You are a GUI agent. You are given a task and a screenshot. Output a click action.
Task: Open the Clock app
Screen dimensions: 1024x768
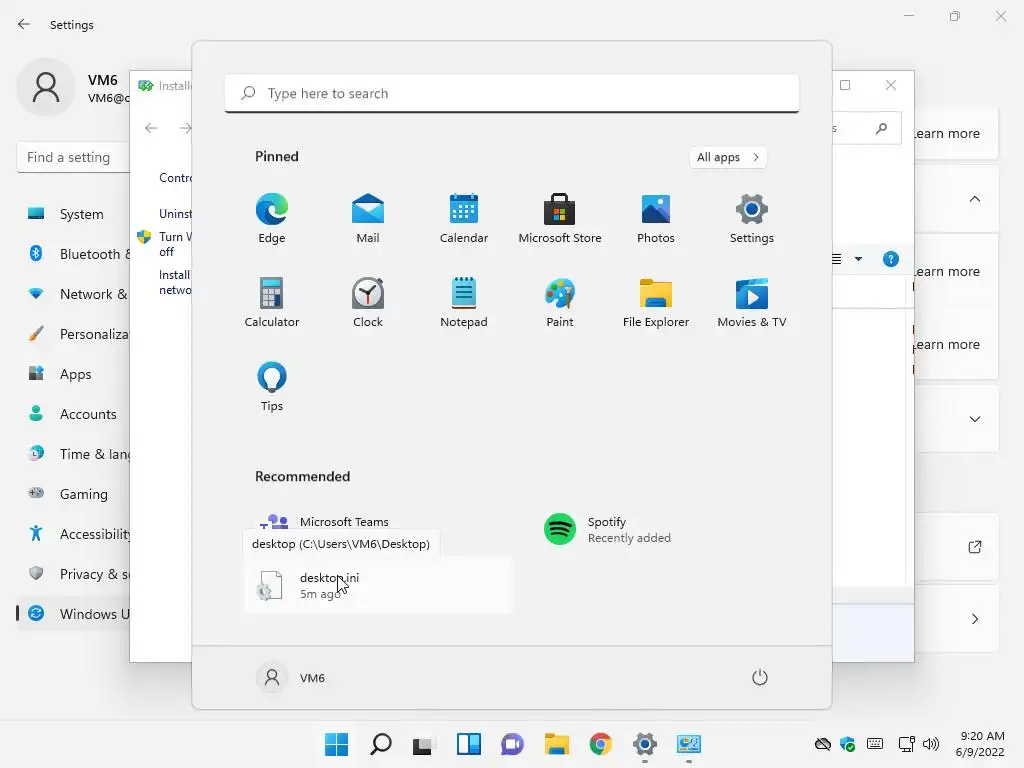point(368,302)
